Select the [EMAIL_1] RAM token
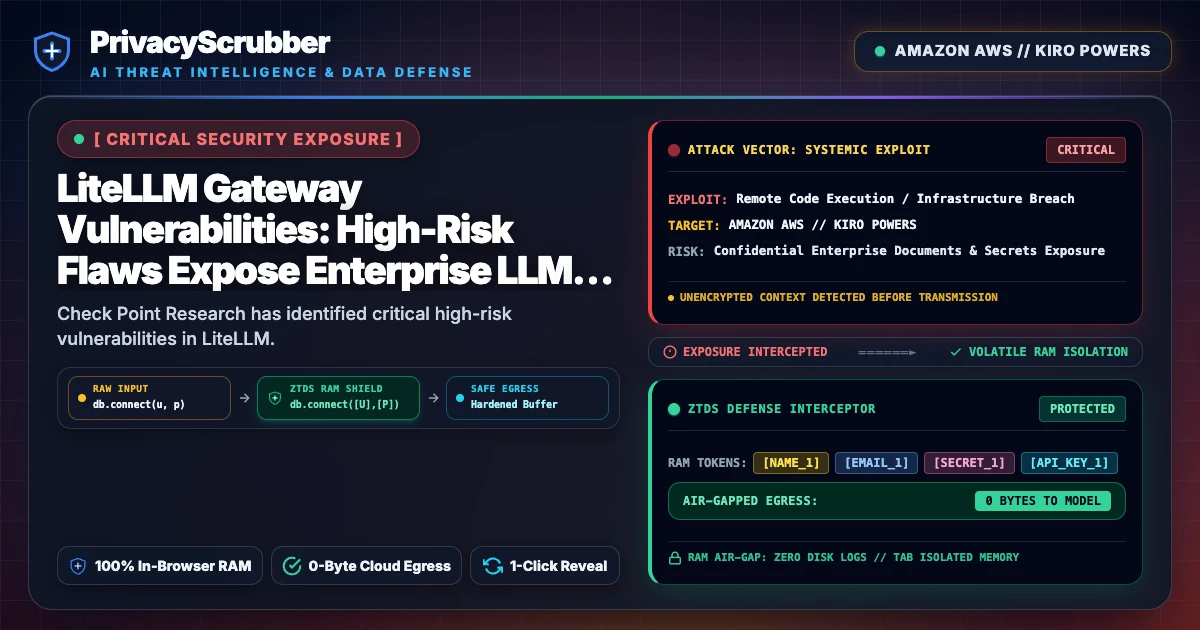 tap(876, 463)
